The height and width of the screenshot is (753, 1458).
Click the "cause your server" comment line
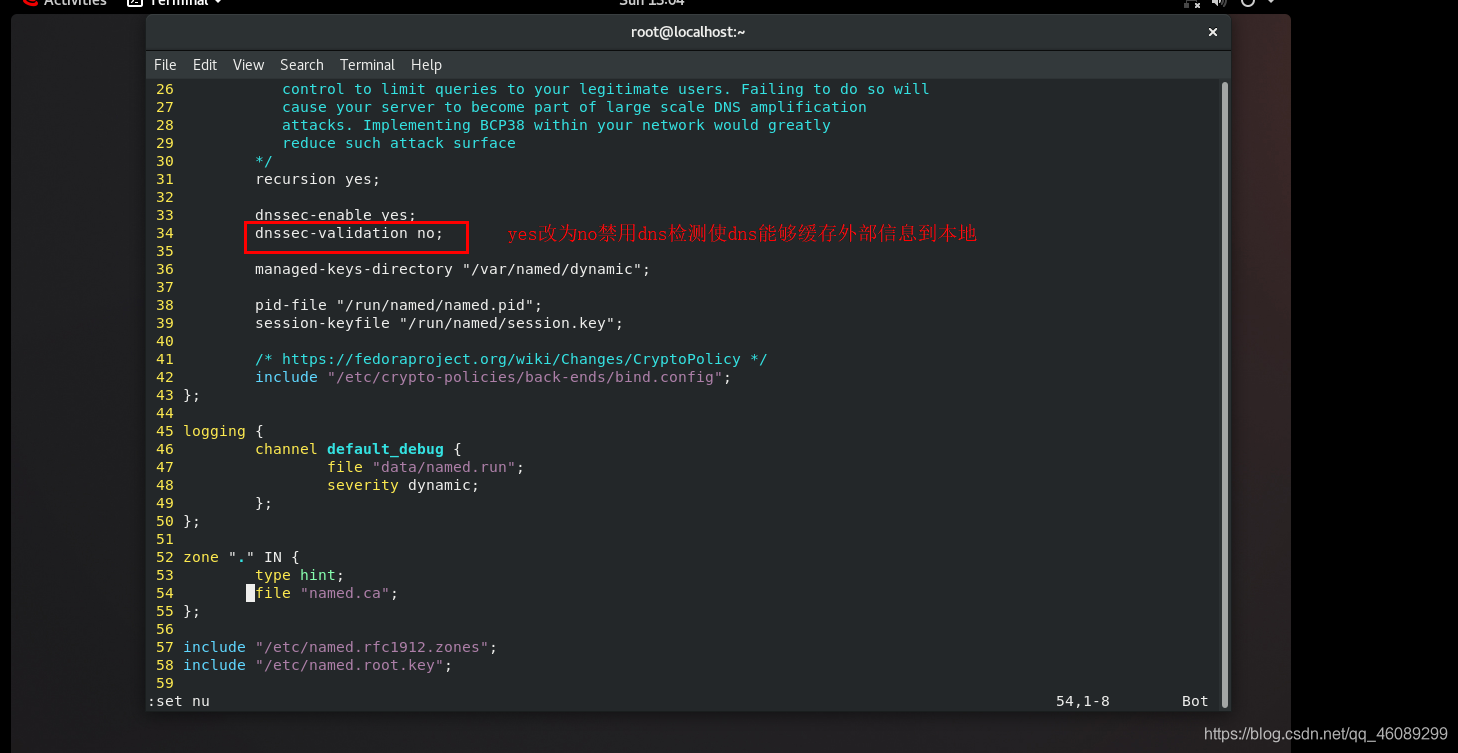574,107
